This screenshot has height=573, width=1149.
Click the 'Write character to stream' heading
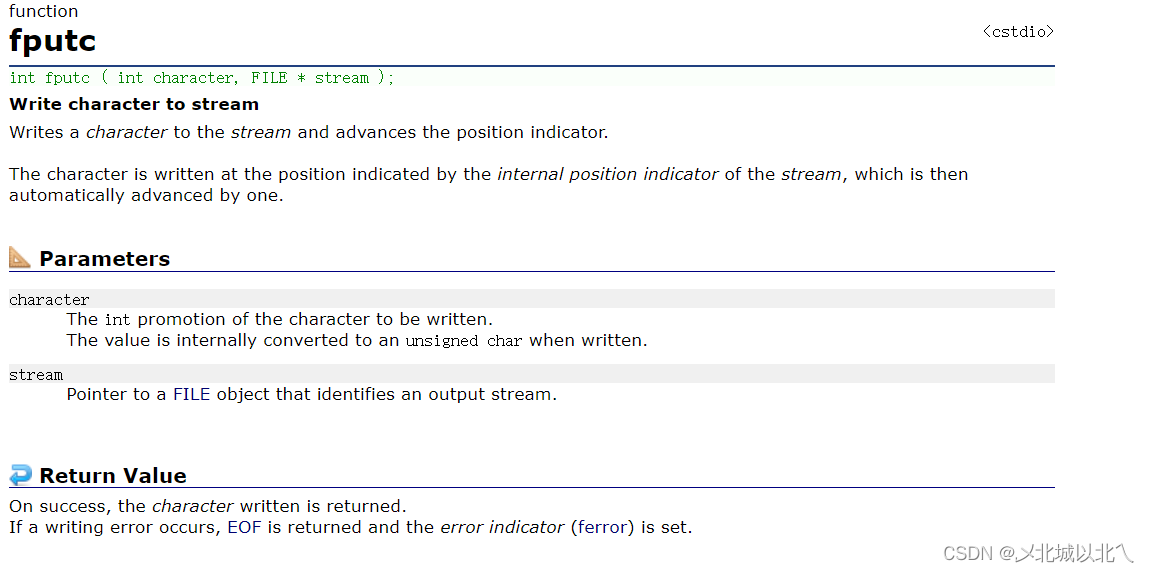click(134, 104)
